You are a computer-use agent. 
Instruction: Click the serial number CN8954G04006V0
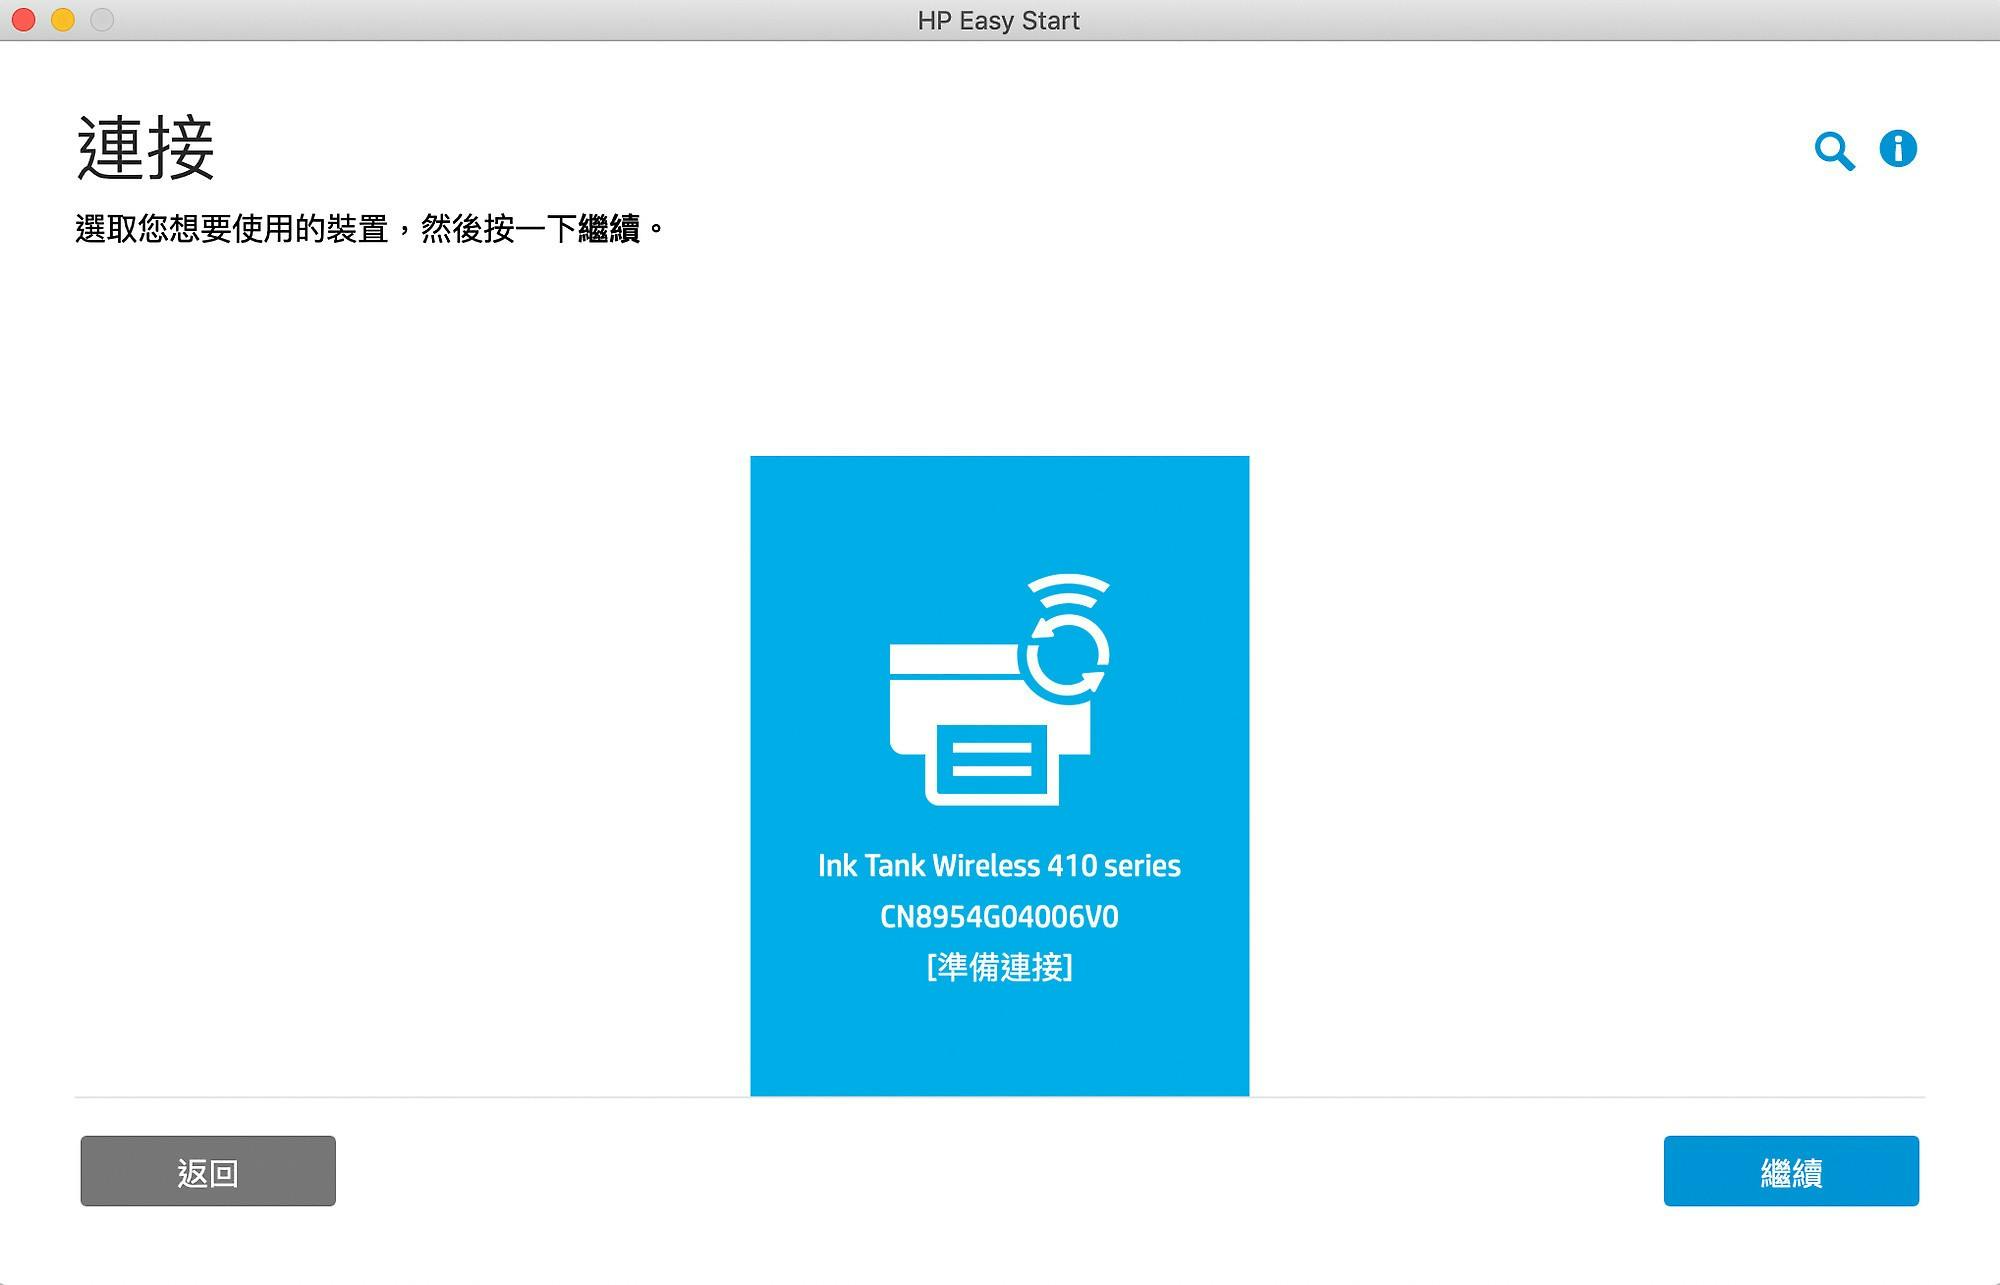[999, 916]
